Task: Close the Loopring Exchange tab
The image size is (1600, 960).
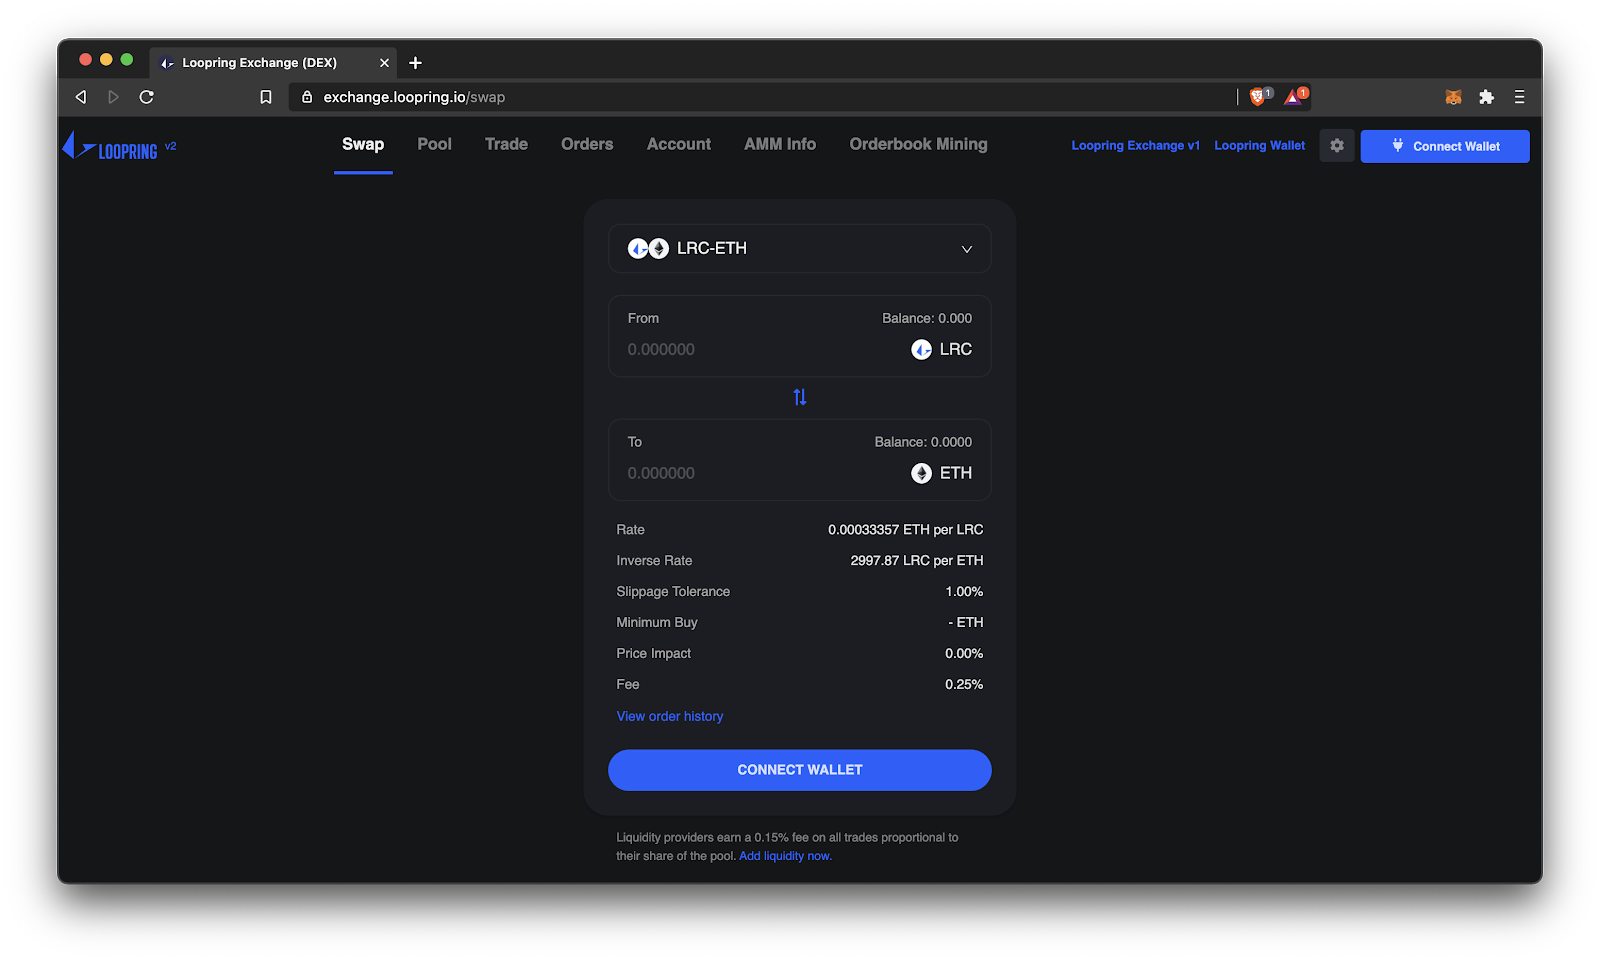Action: pos(384,63)
